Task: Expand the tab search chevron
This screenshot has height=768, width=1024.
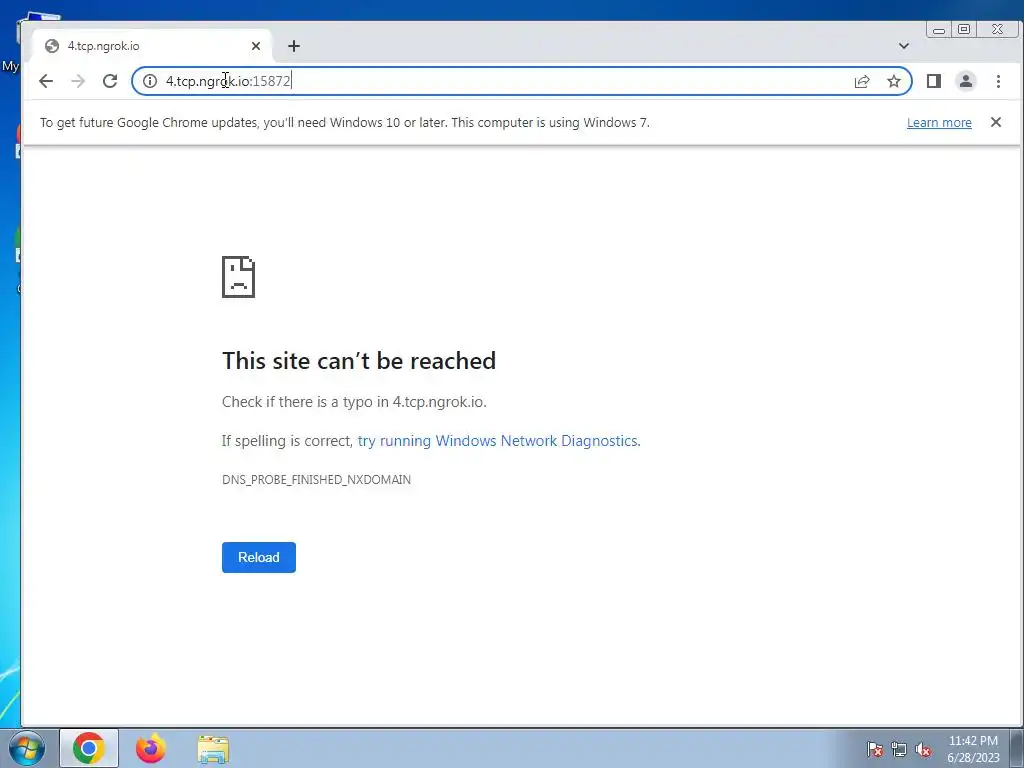Action: [904, 46]
